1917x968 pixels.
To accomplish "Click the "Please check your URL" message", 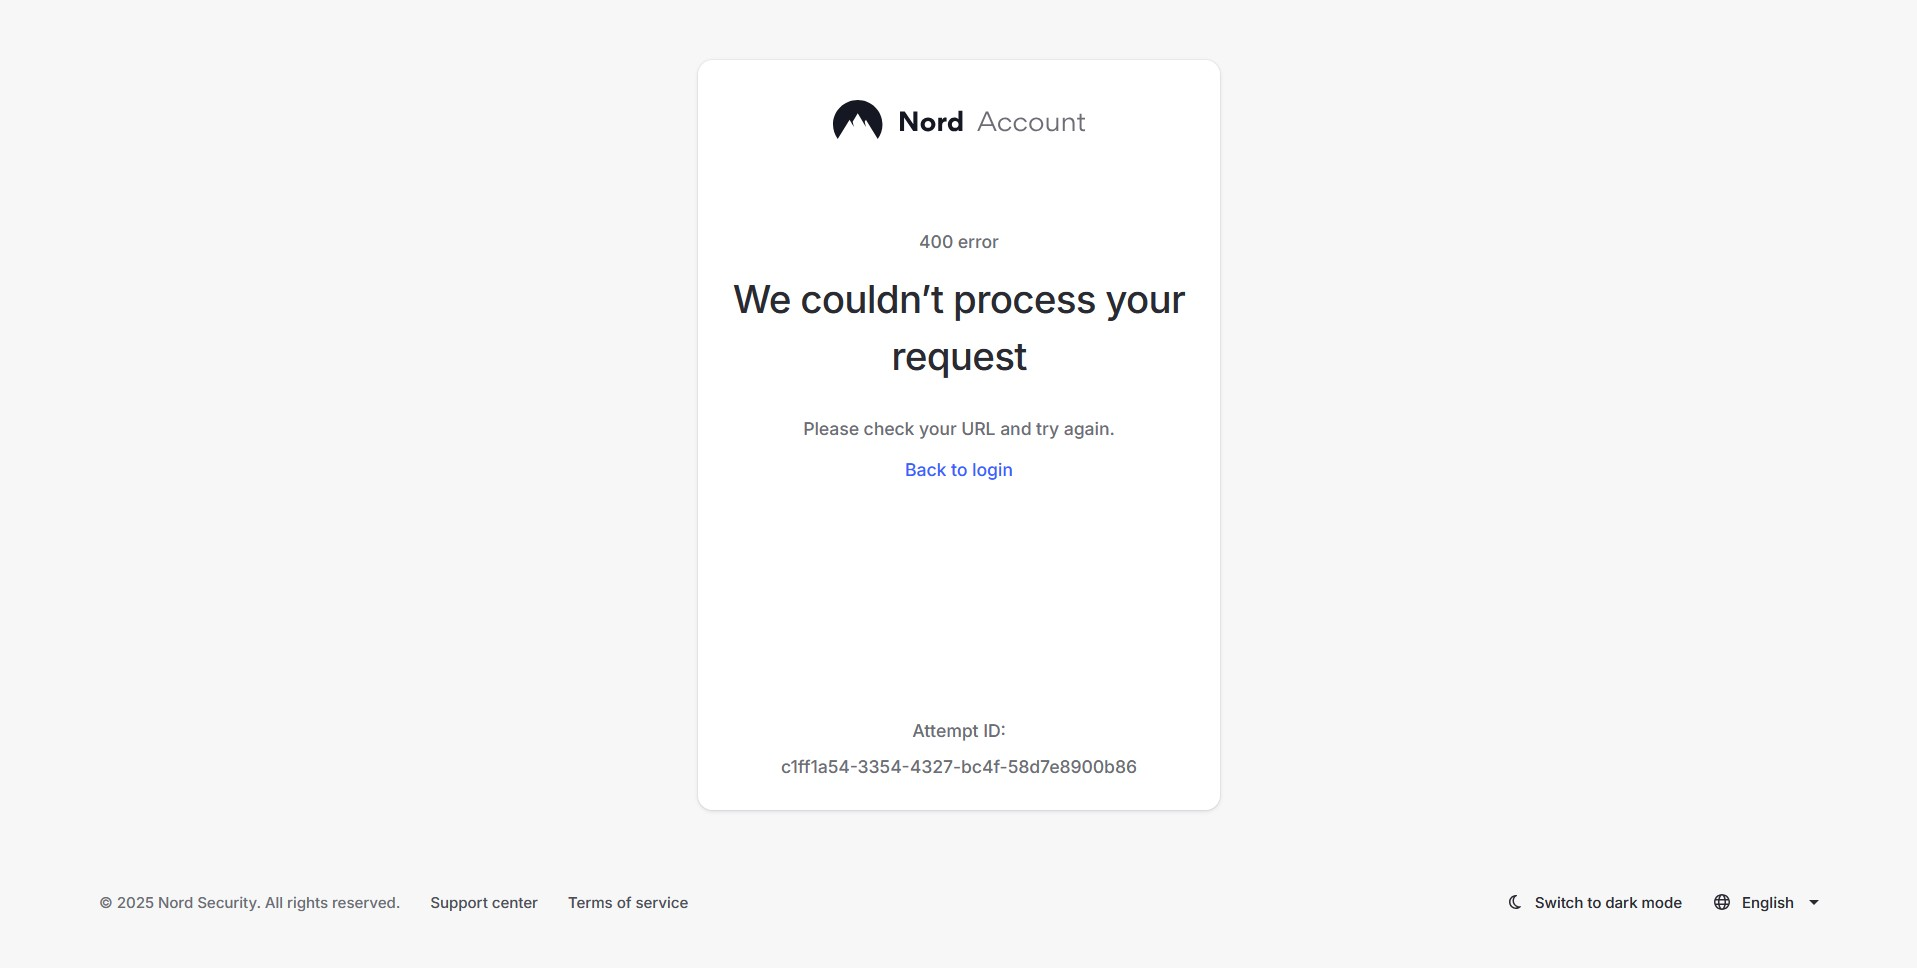I will [958, 429].
